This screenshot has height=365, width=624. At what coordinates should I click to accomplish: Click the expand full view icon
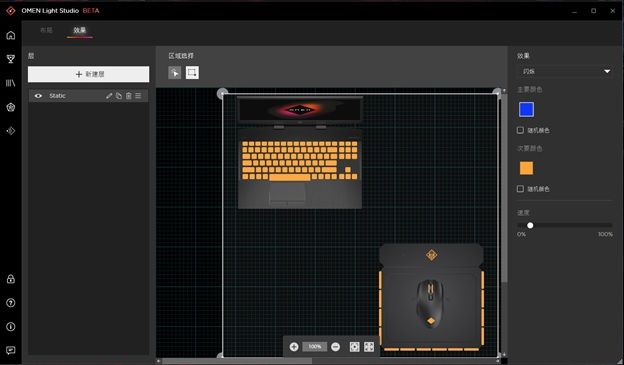(x=369, y=347)
